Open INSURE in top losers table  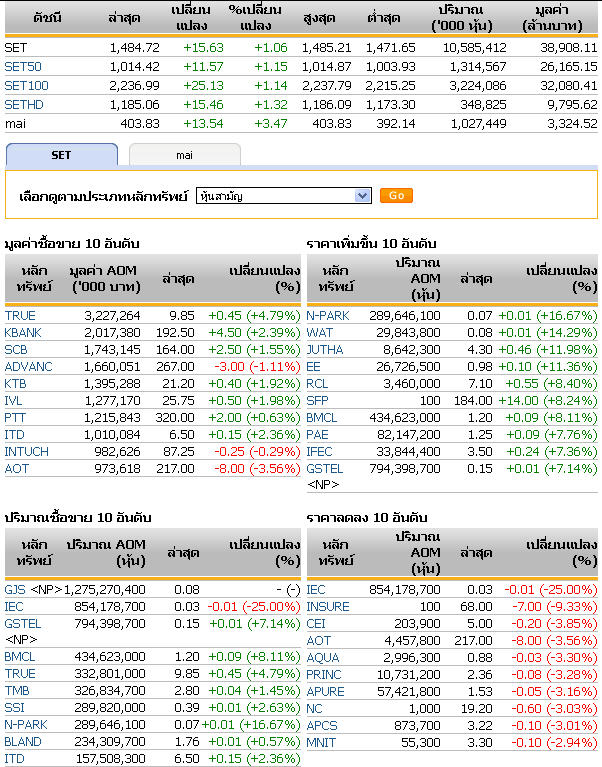[328, 607]
